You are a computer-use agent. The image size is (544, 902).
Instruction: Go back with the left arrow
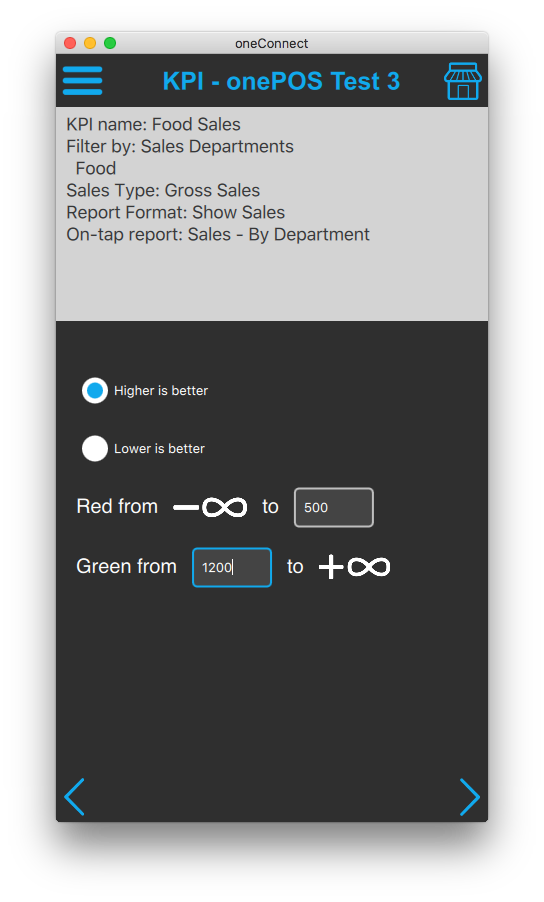(74, 797)
